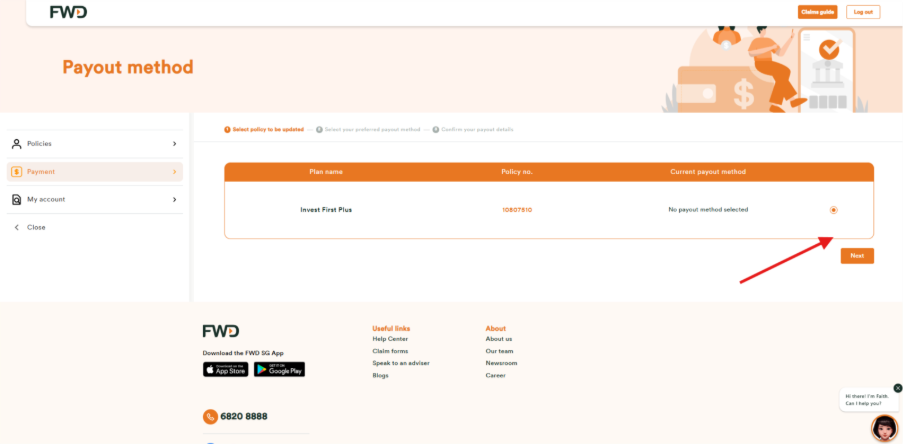Image resolution: width=903 pixels, height=444 pixels.
Task: Open the Faith chatbot avatar
Action: point(884,428)
